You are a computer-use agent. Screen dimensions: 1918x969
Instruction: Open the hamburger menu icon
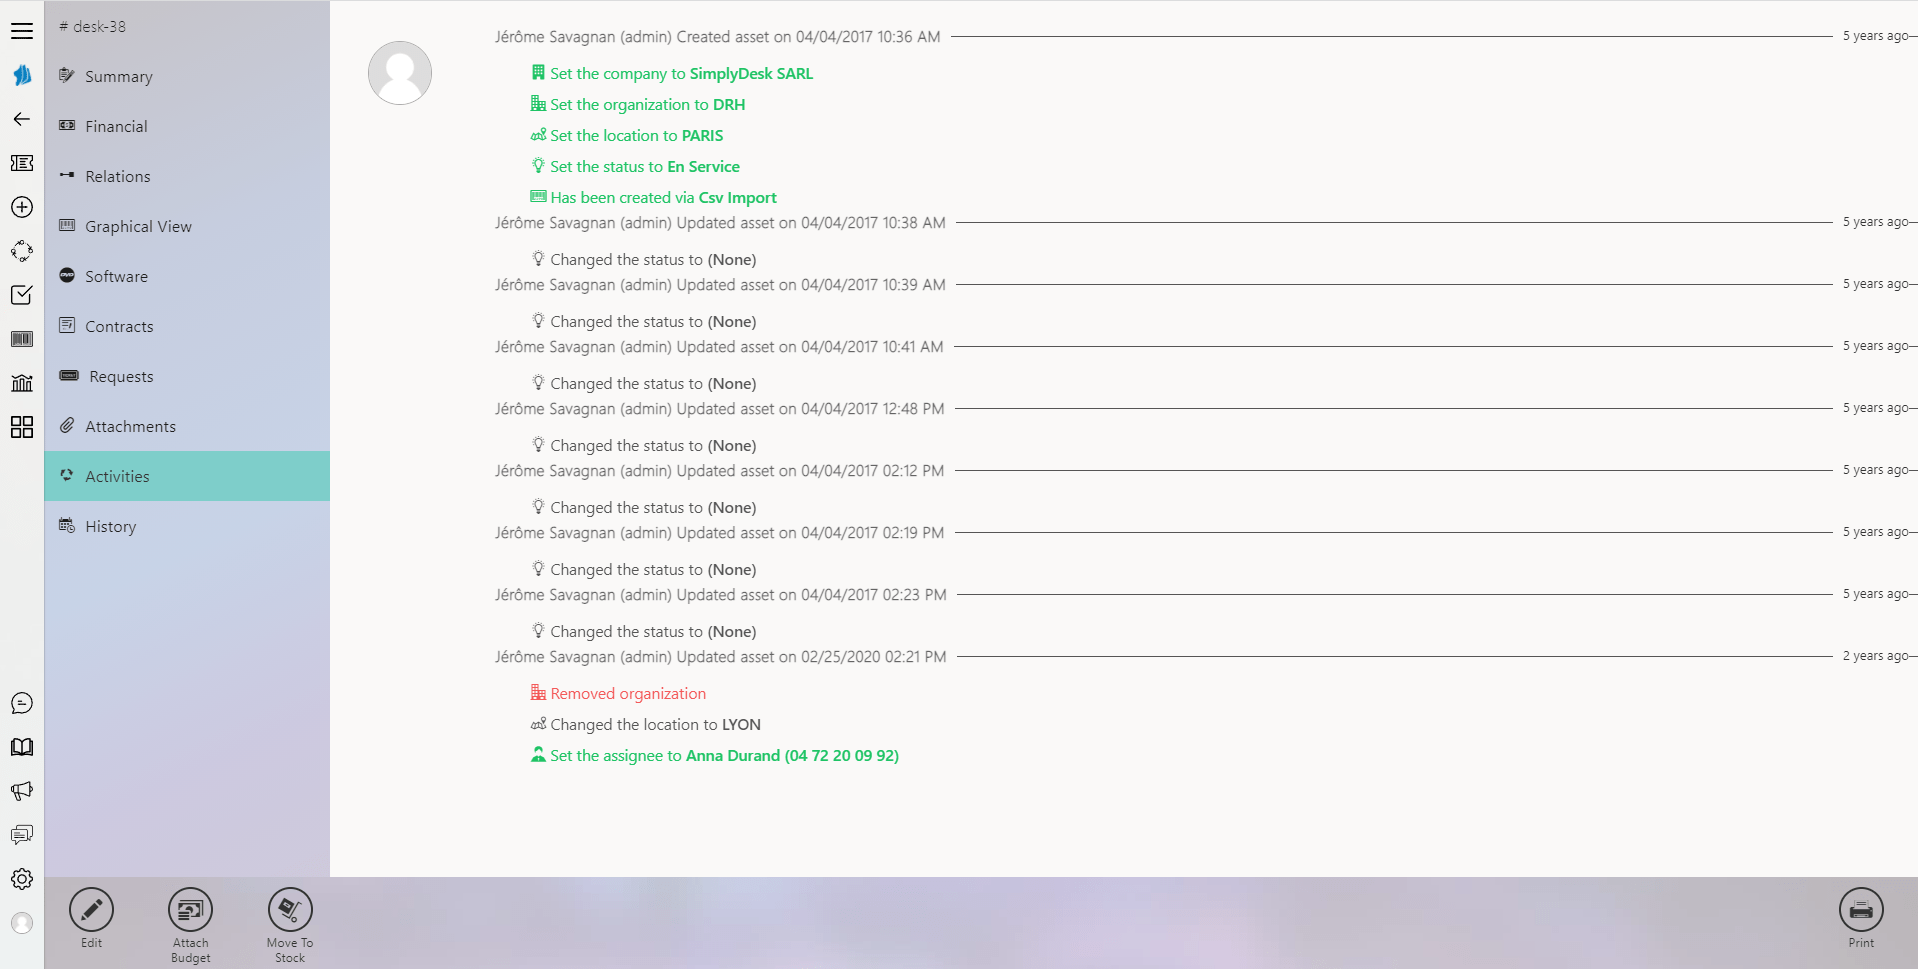22,31
